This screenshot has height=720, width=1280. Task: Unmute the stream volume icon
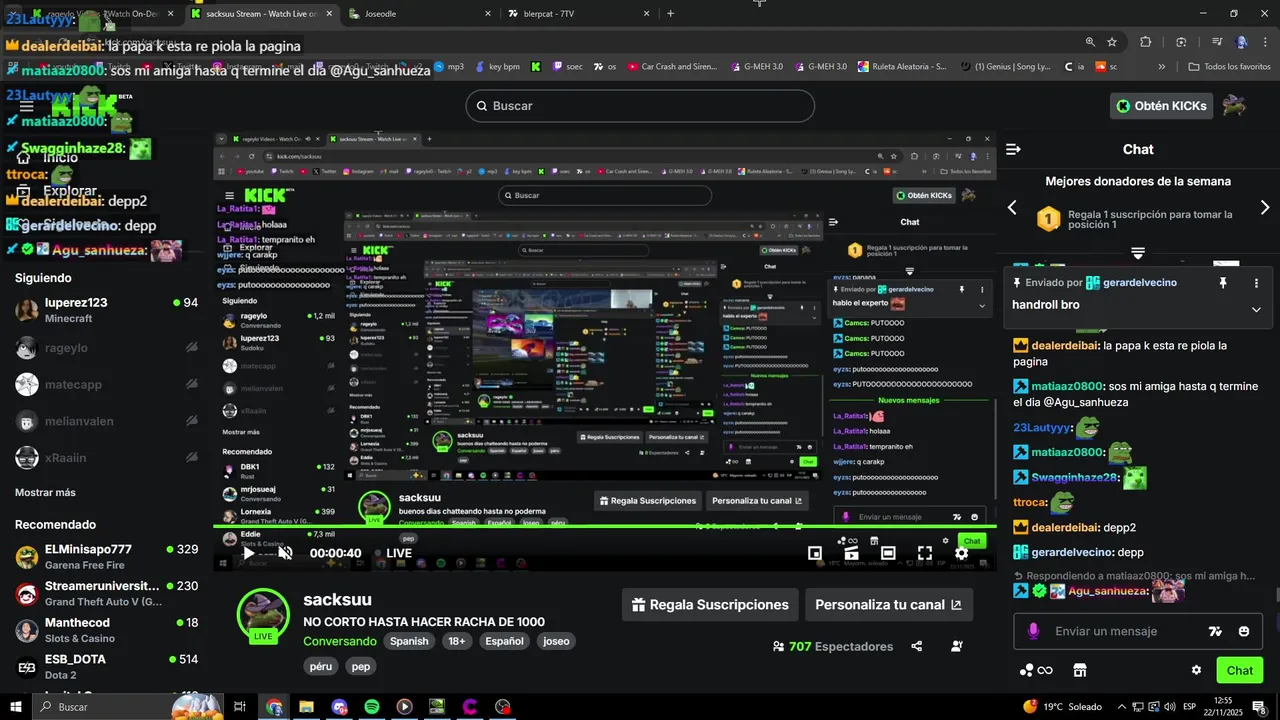(285, 553)
